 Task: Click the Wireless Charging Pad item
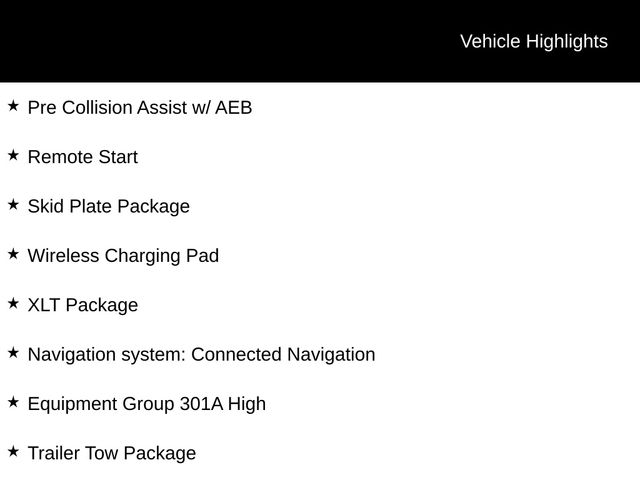point(123,256)
